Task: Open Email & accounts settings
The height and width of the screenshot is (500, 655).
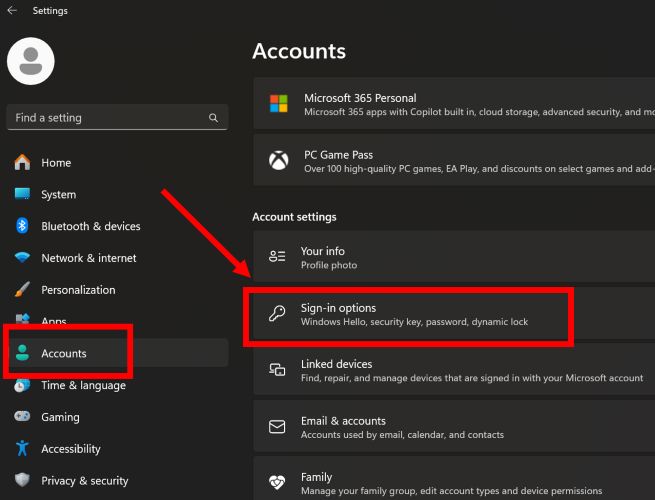Action: point(452,427)
